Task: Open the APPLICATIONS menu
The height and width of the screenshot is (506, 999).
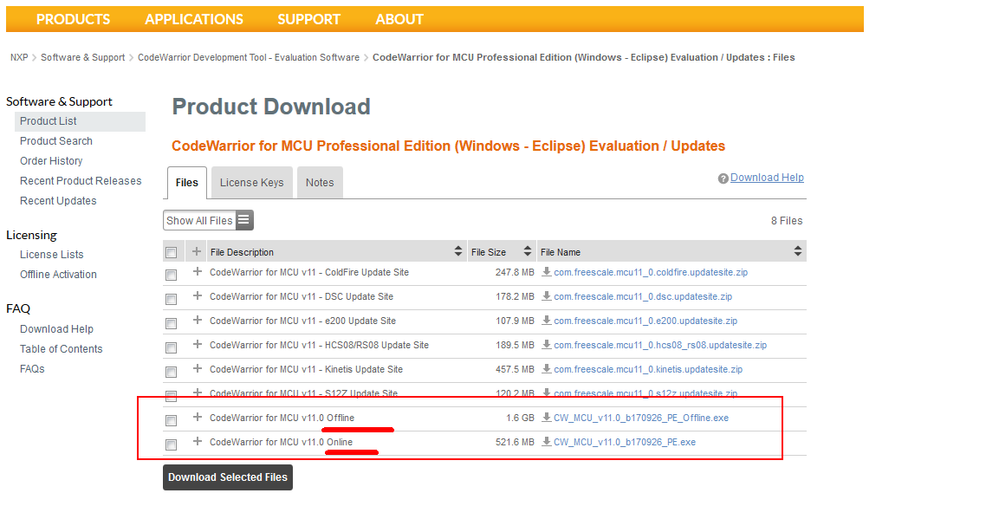Action: coord(194,19)
